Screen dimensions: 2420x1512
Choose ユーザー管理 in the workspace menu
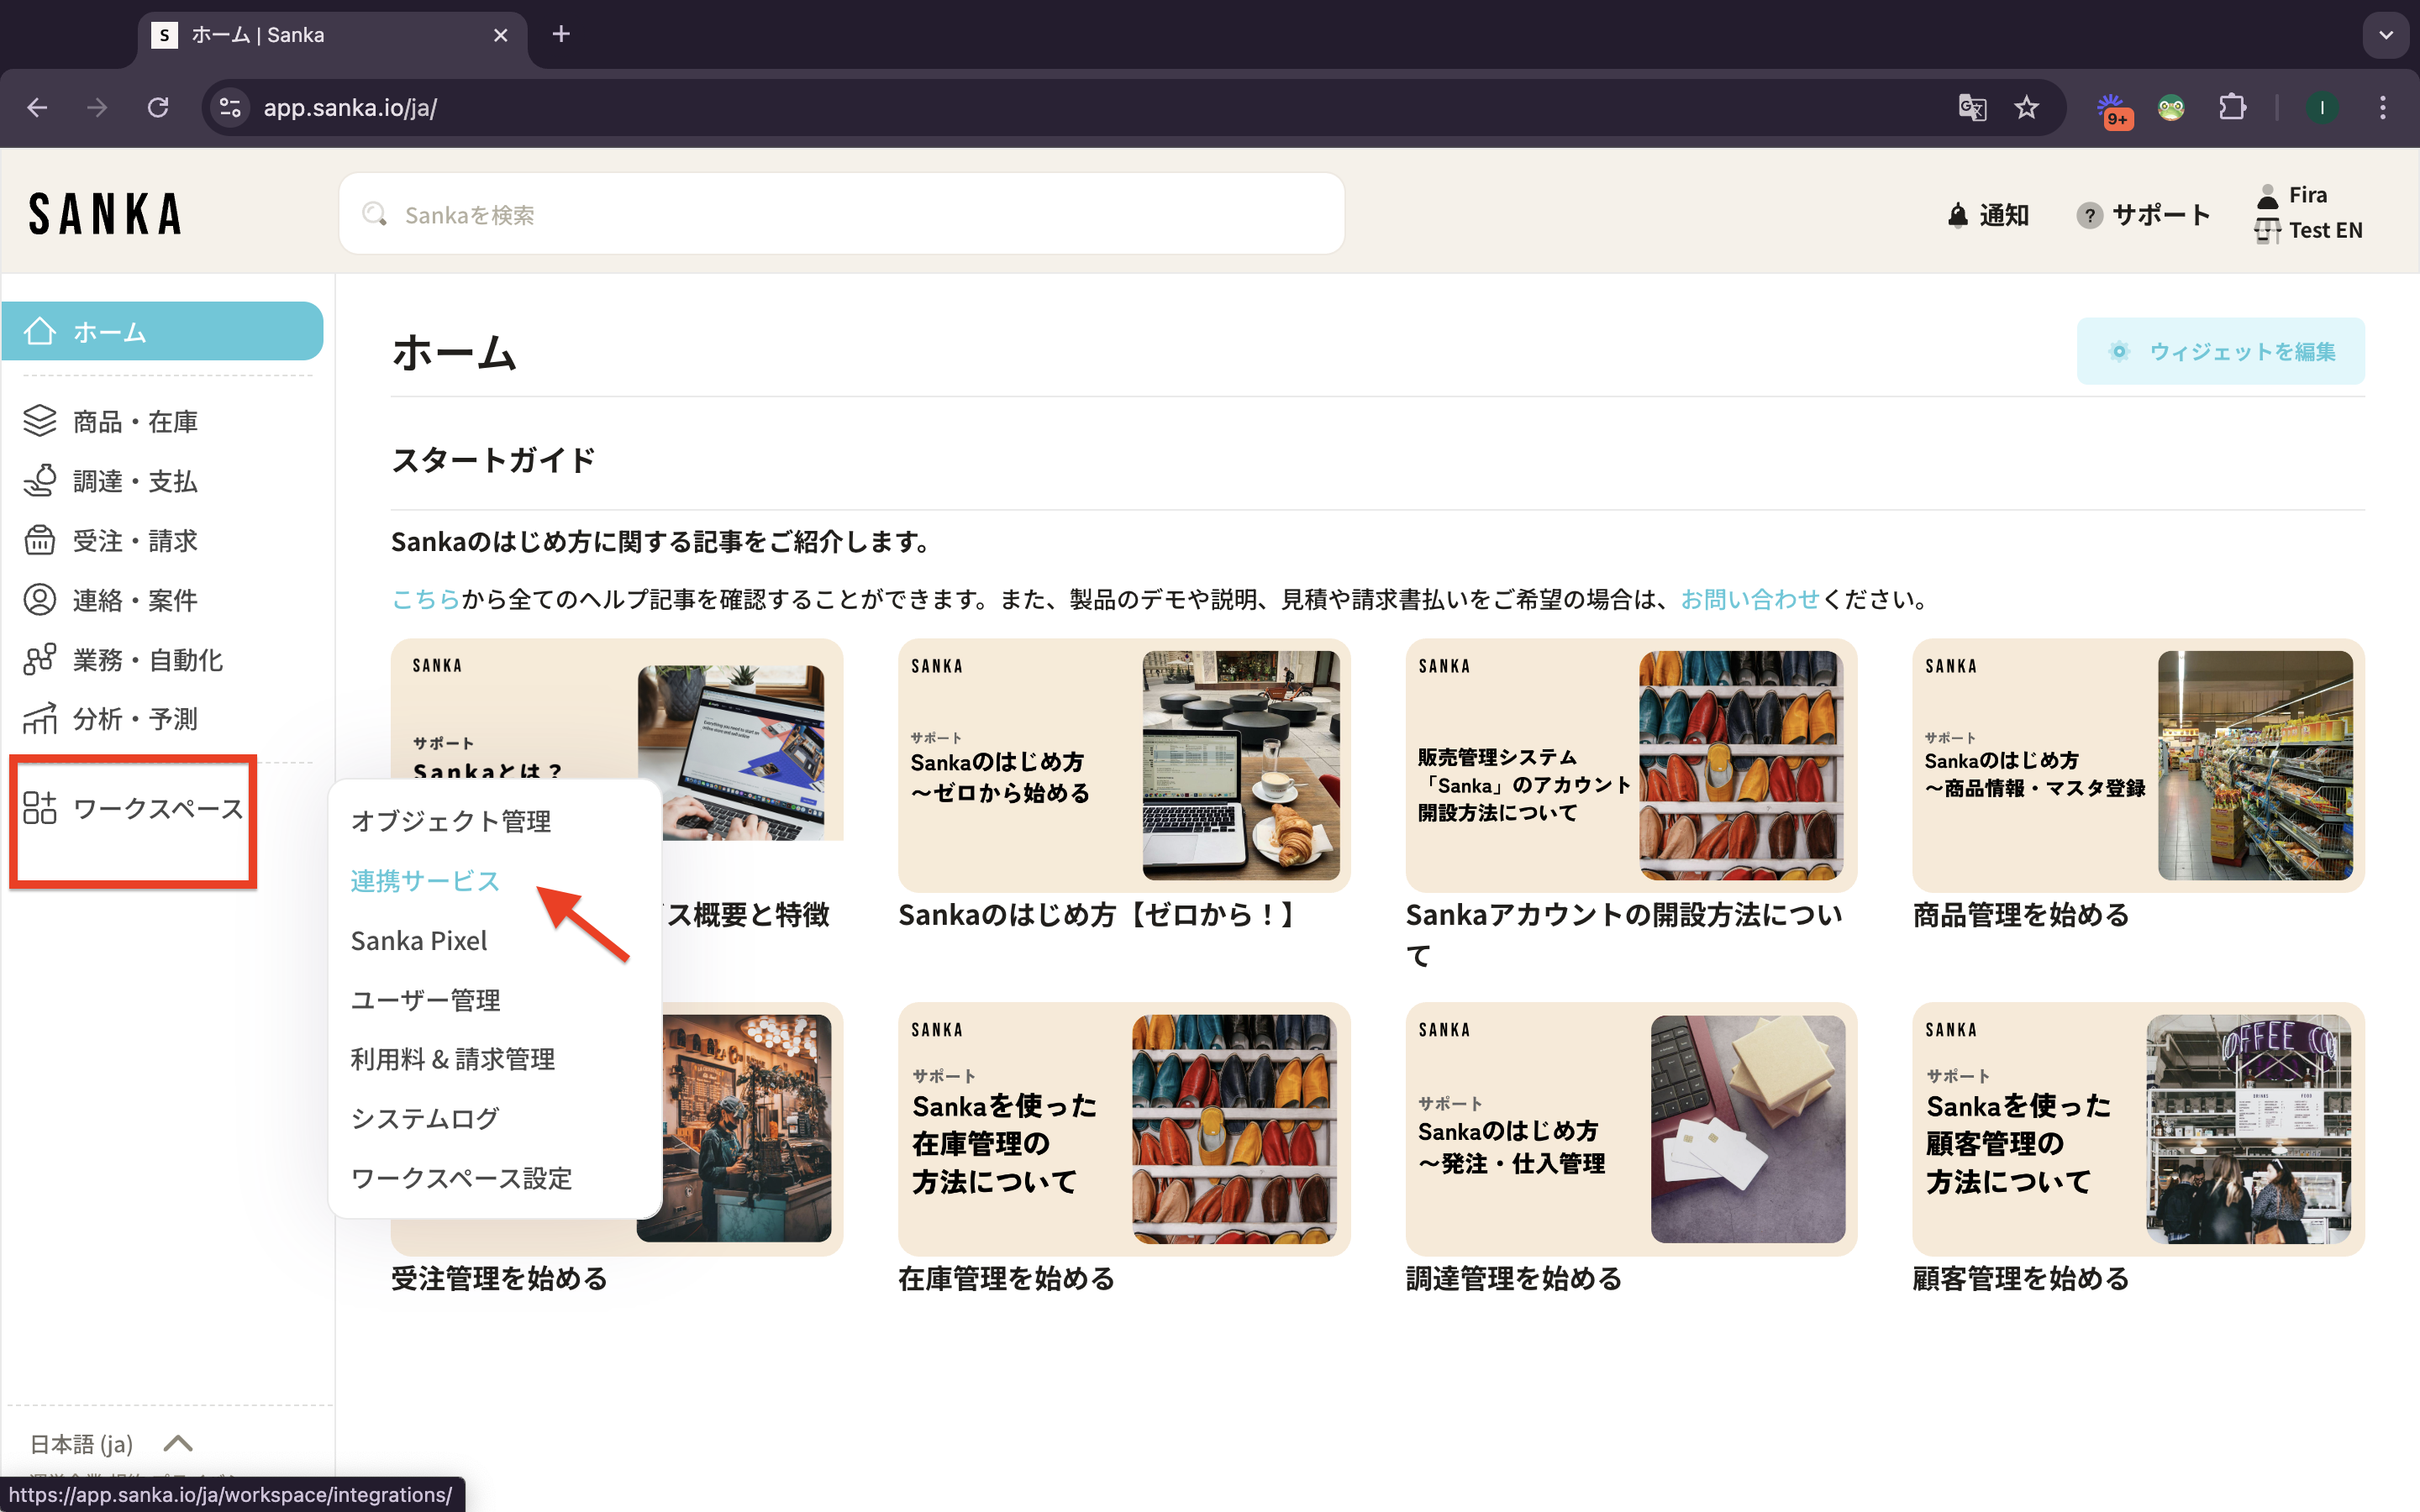425,1000
